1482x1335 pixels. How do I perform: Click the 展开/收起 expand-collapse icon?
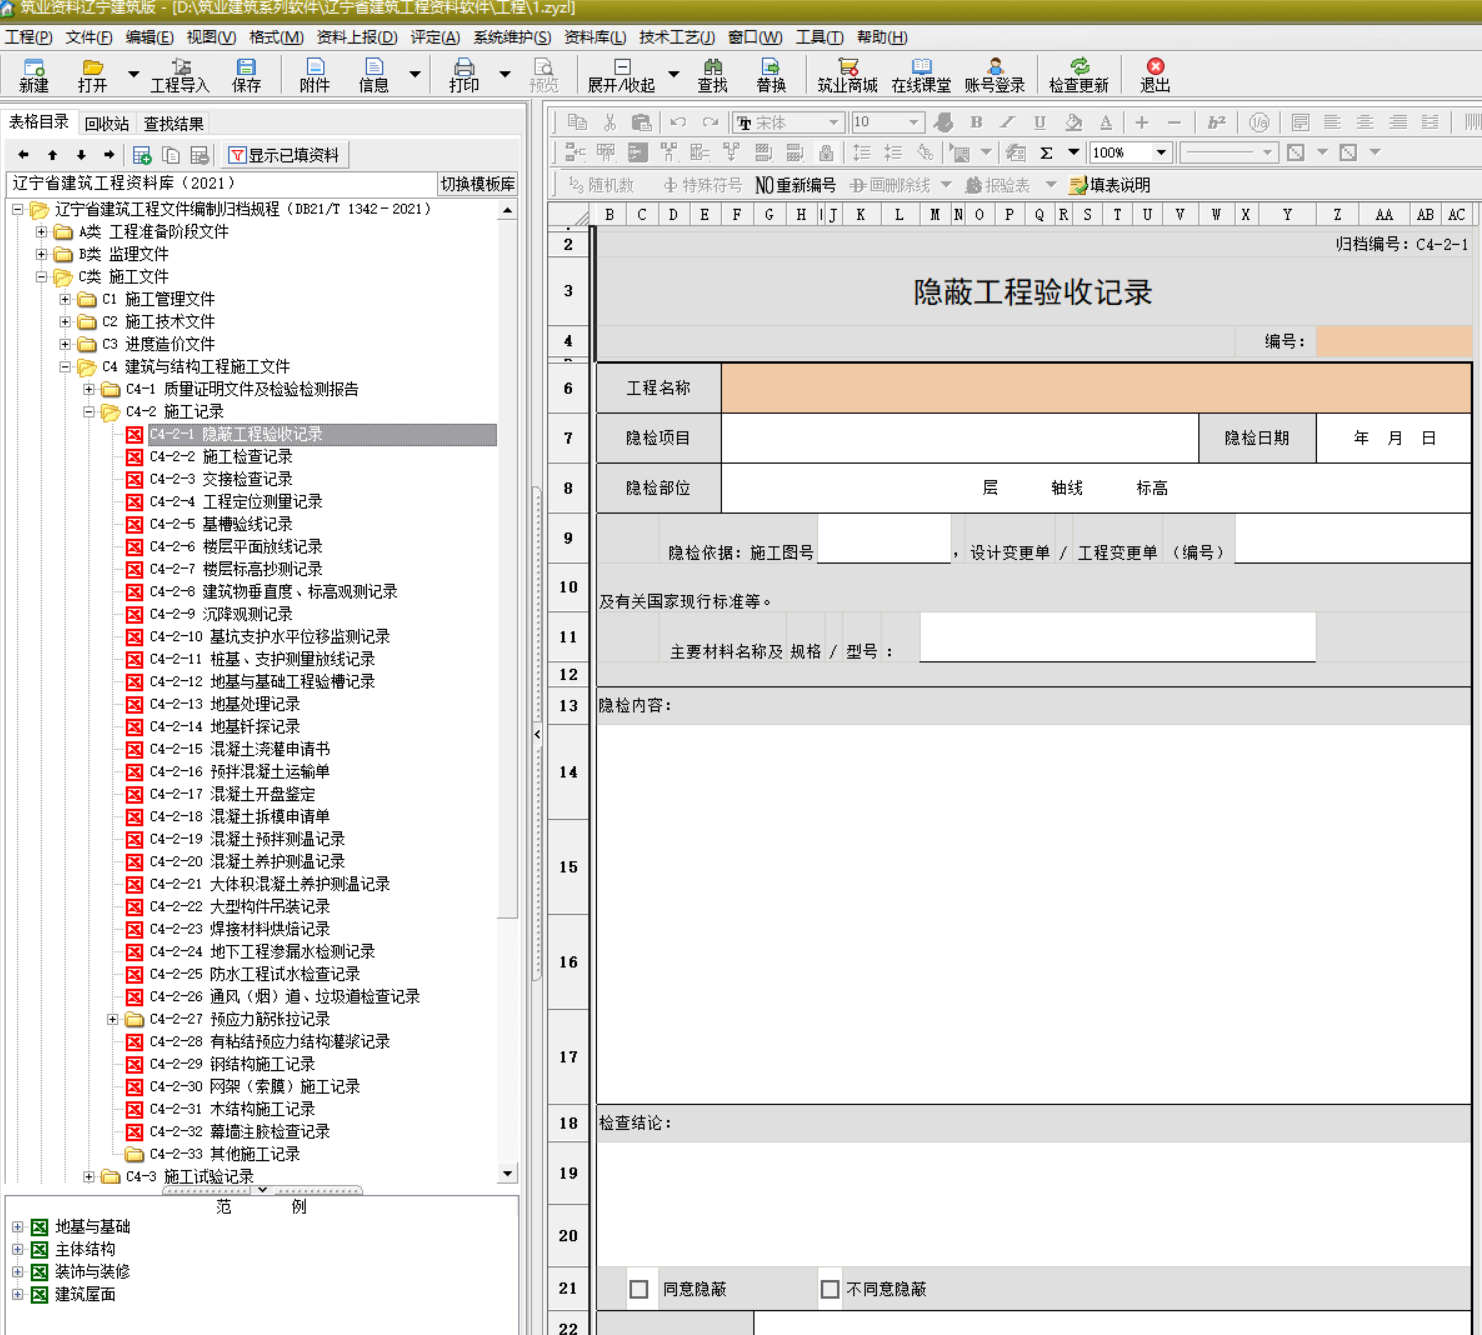tap(621, 75)
